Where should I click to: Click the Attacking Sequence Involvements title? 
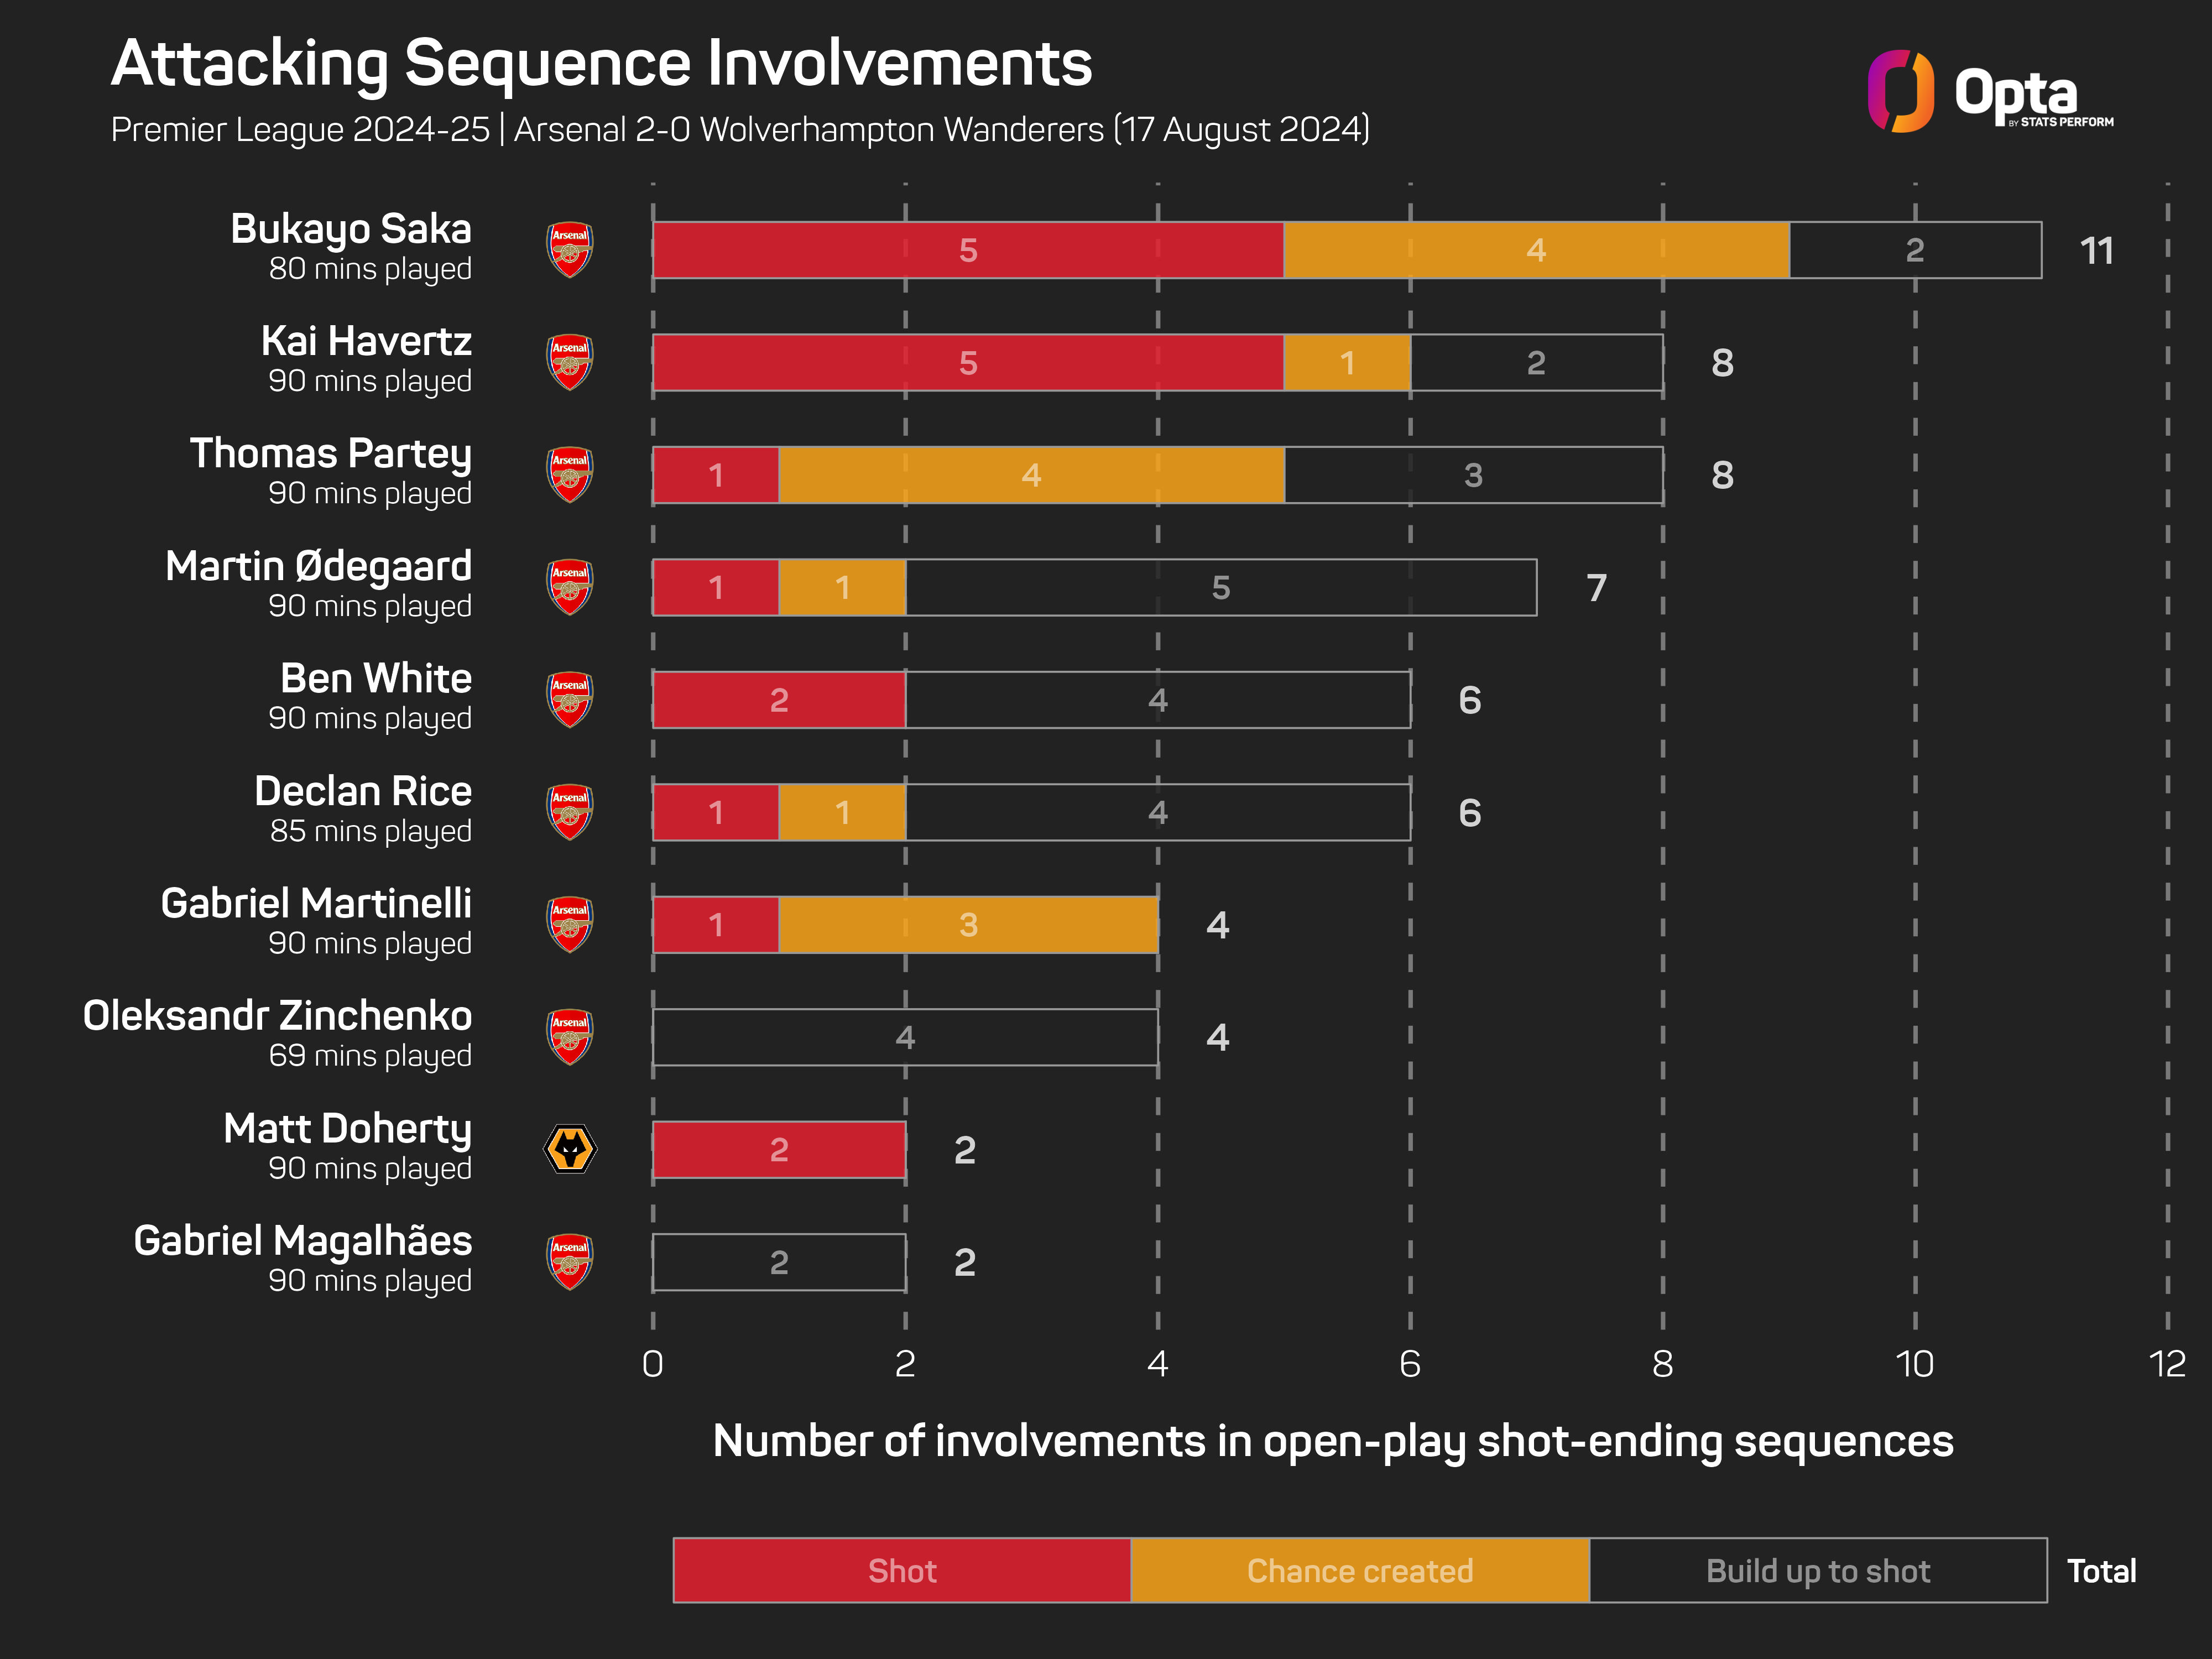[601, 64]
